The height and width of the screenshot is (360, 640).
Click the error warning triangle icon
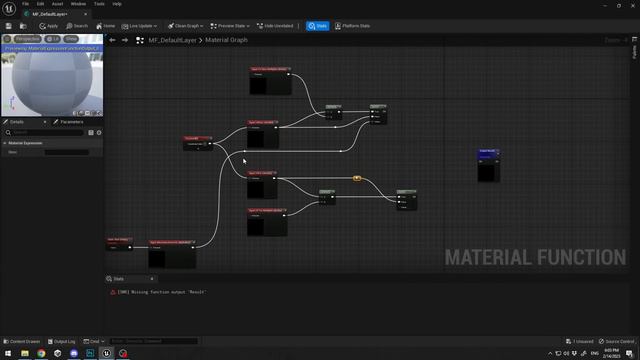click(113, 292)
